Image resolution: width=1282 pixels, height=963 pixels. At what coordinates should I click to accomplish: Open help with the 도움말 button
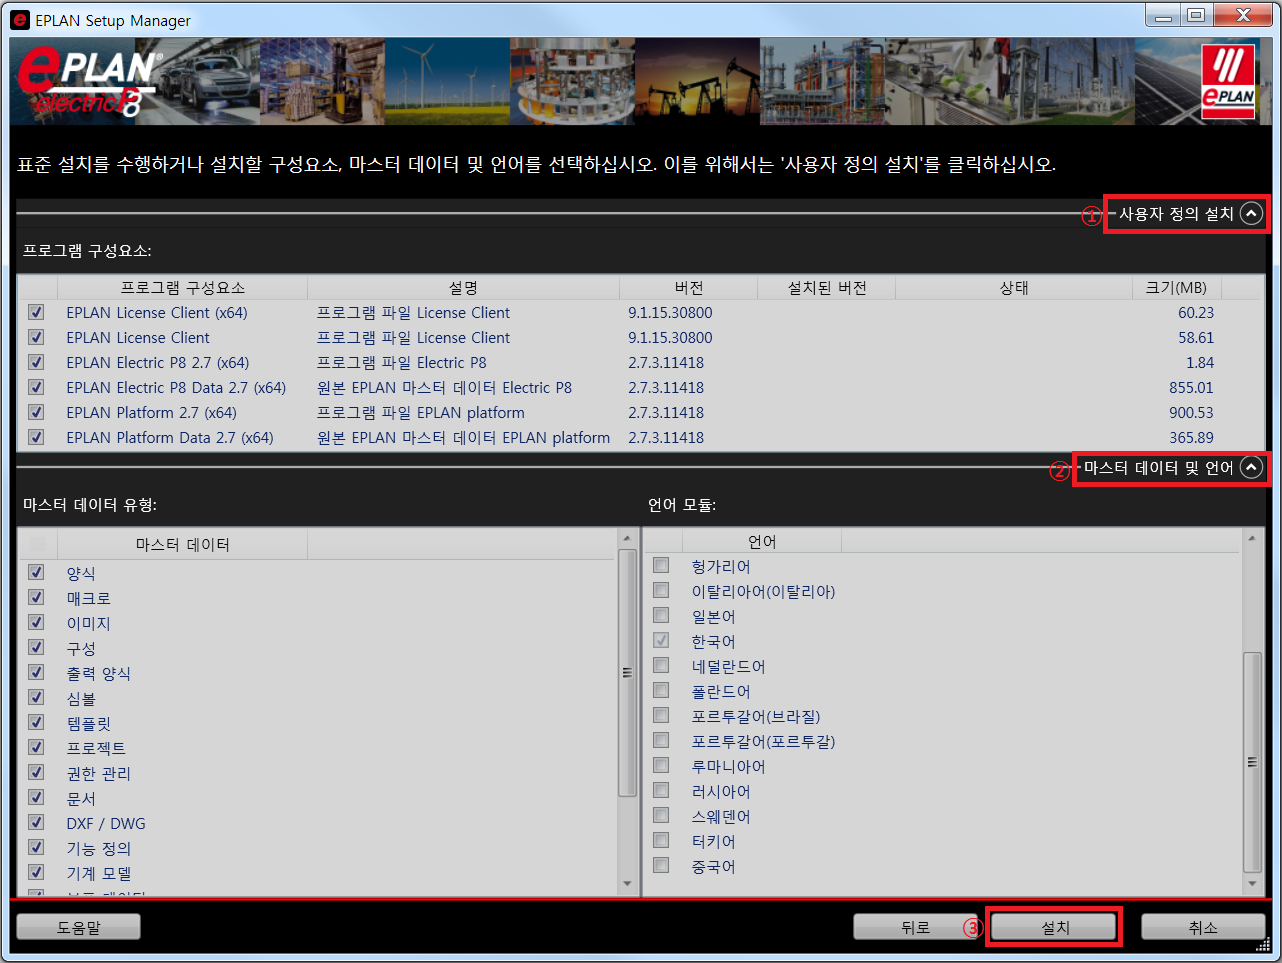(x=78, y=927)
